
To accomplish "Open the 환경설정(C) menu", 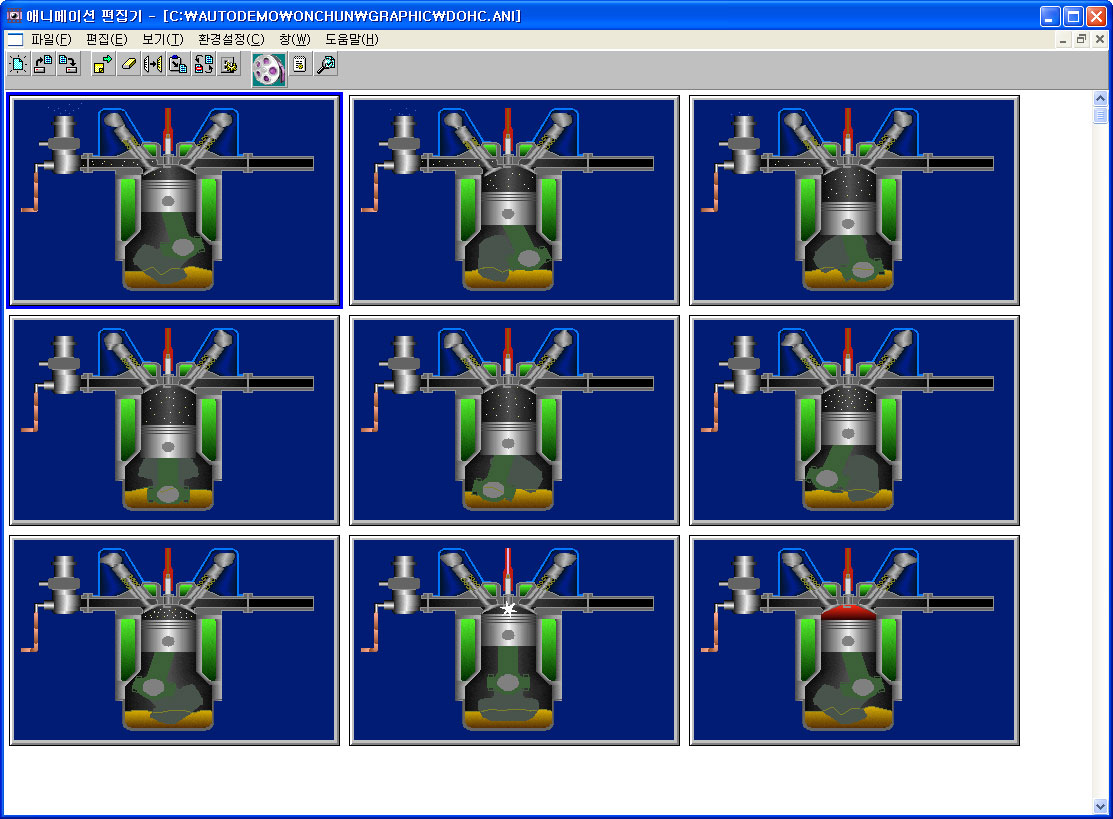I will 231,39.
